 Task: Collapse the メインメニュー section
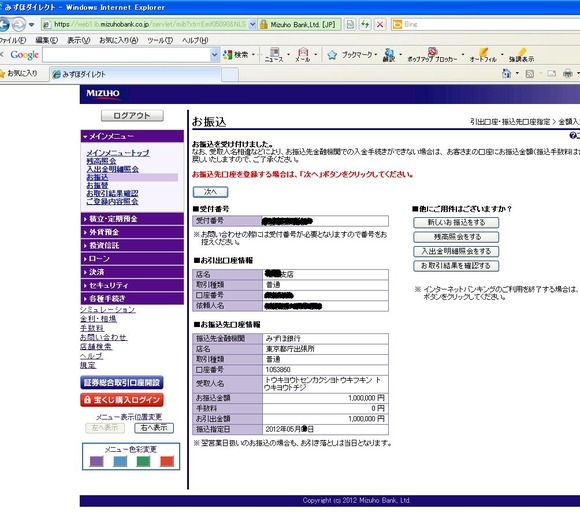click(x=132, y=136)
